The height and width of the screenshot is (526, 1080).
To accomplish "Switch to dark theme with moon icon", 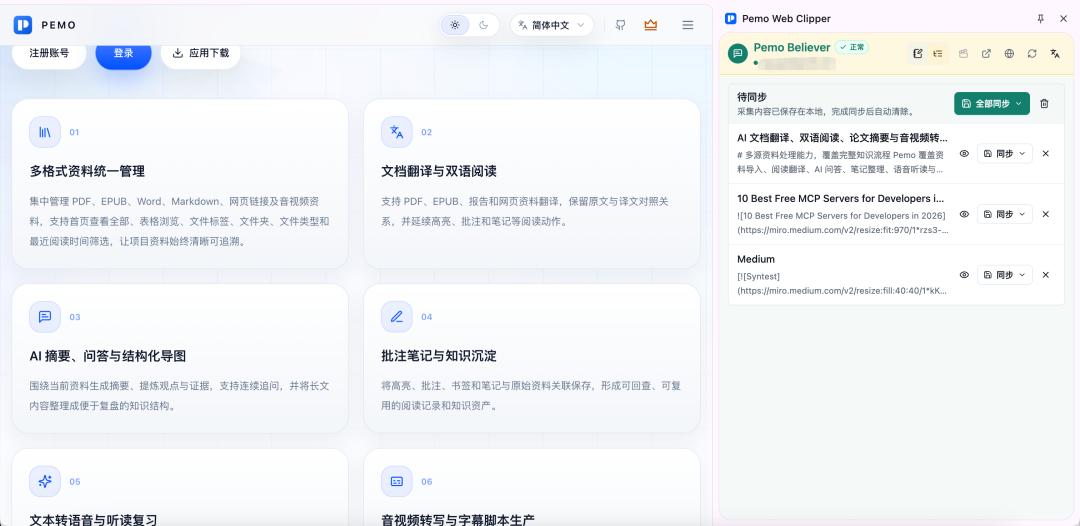I will pos(484,25).
